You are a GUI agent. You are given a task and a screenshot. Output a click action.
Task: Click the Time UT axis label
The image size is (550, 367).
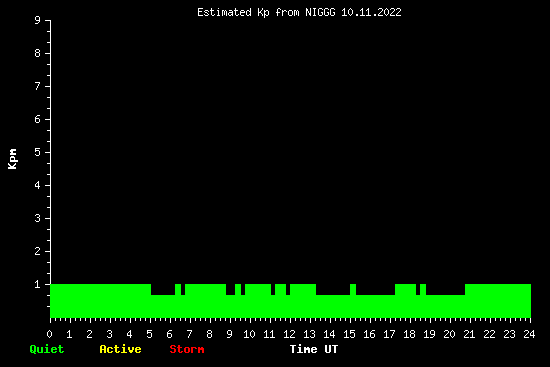click(x=314, y=349)
